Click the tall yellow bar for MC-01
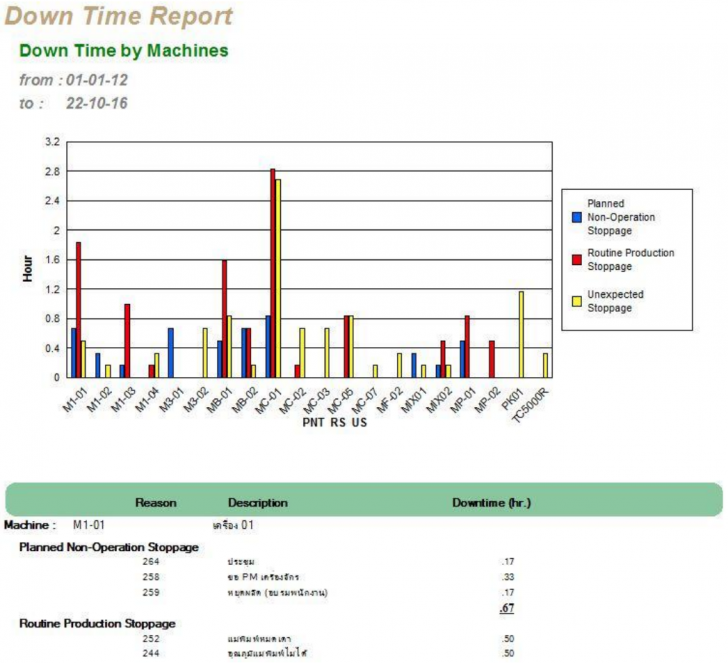 (x=278, y=279)
